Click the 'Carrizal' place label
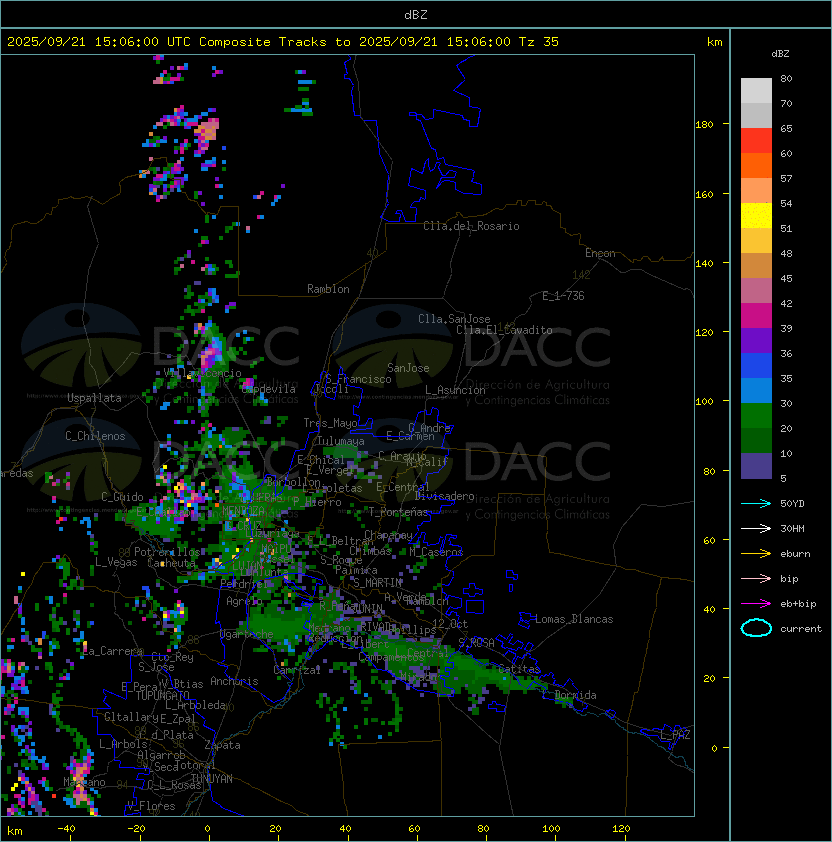Image resolution: width=832 pixels, height=842 pixels. 296,670
